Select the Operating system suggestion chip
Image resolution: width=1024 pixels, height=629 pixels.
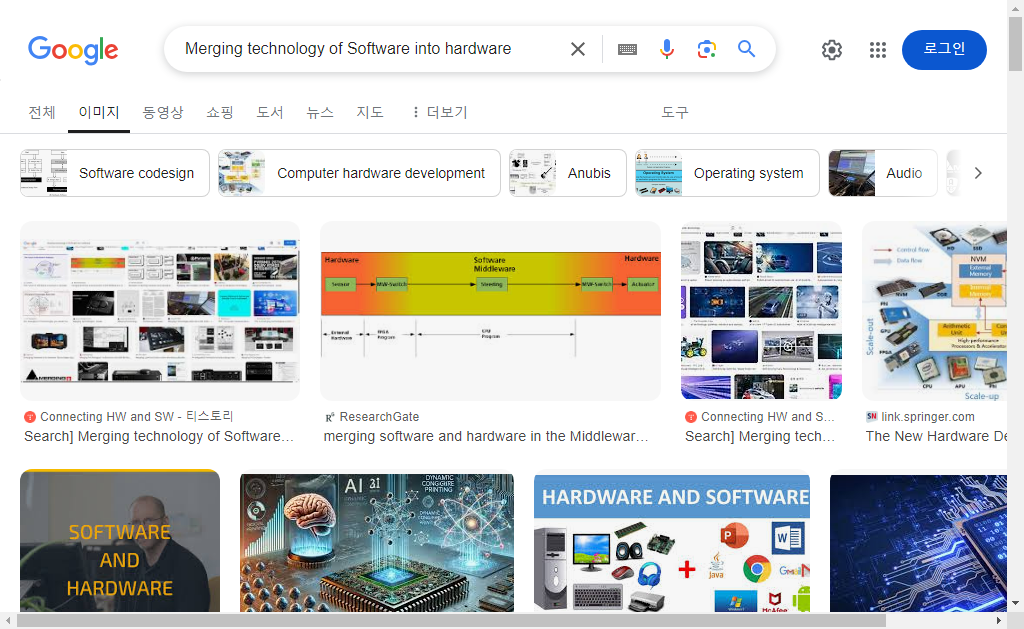727,173
